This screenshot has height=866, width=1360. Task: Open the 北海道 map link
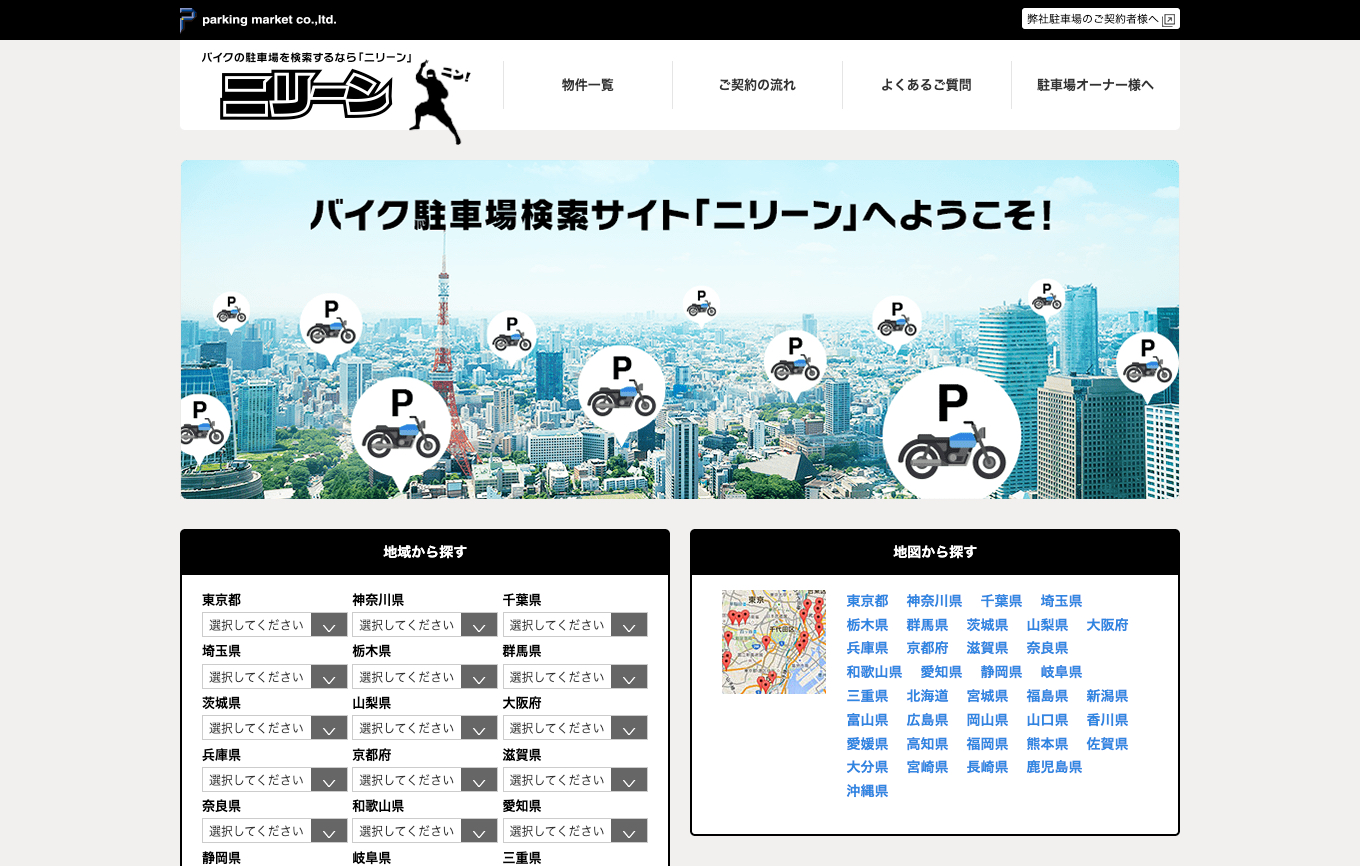point(927,696)
